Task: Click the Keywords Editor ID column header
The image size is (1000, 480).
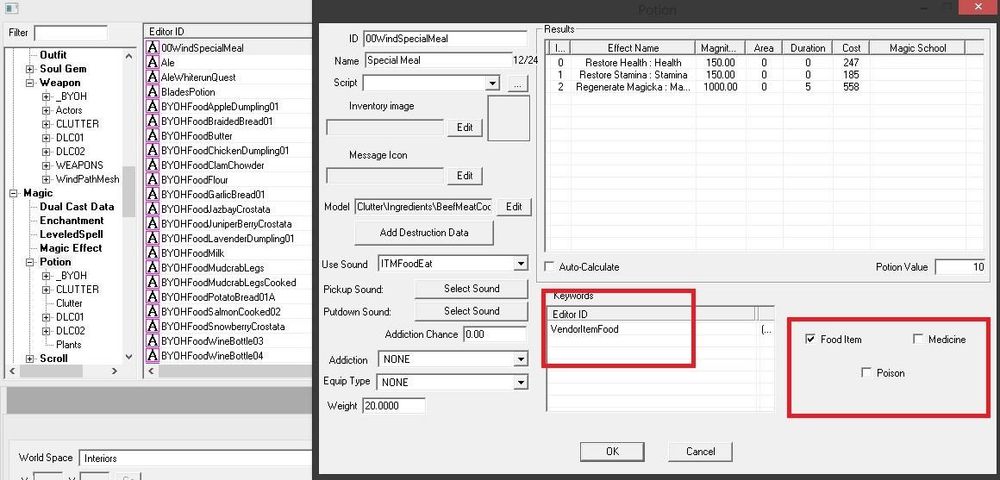Action: (651, 314)
